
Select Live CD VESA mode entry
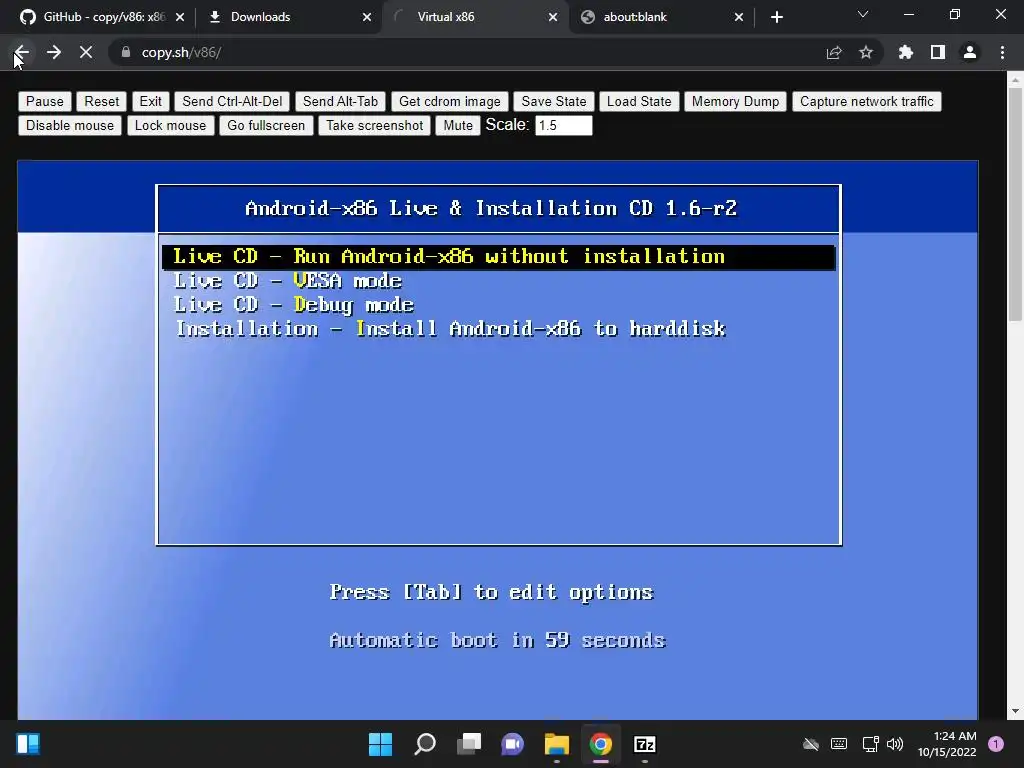[x=287, y=281]
